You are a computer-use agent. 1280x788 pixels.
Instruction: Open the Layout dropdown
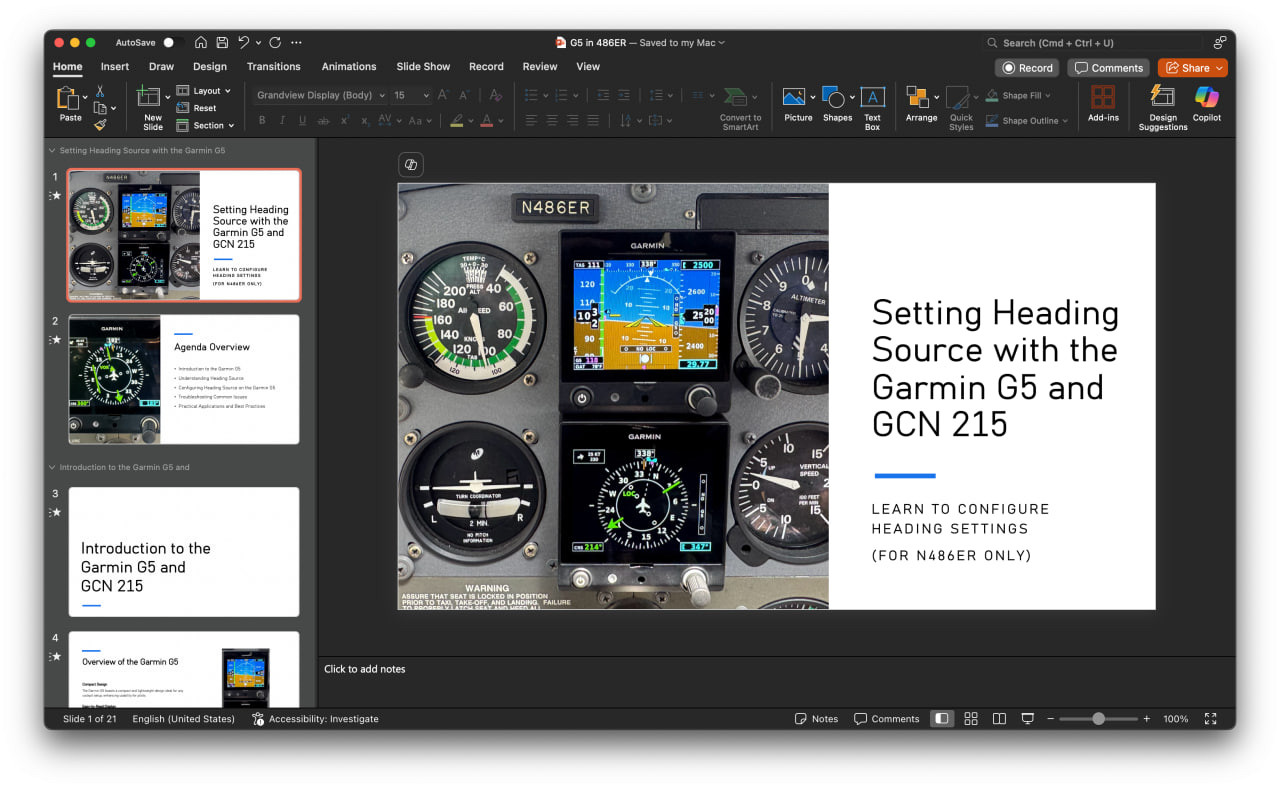tap(204, 91)
